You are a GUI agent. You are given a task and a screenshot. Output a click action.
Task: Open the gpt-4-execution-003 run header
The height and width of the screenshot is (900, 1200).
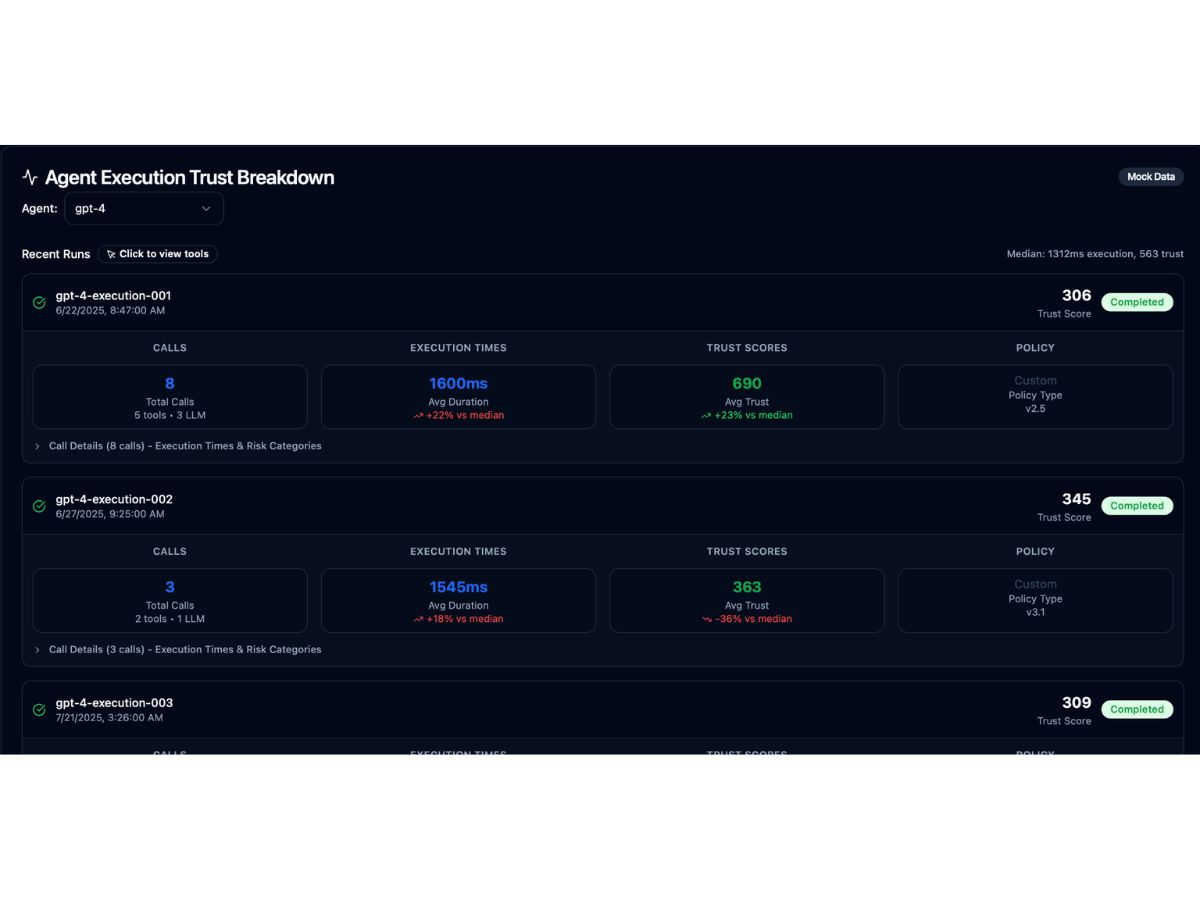(x=603, y=710)
